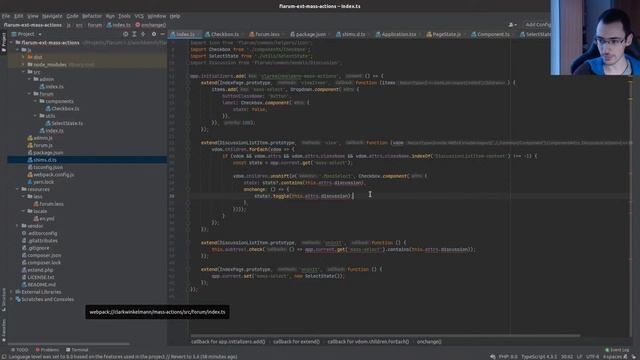Open the Event Log
Image resolution: width=640 pixels, height=360 pixels.
pyautogui.click(x=617, y=350)
